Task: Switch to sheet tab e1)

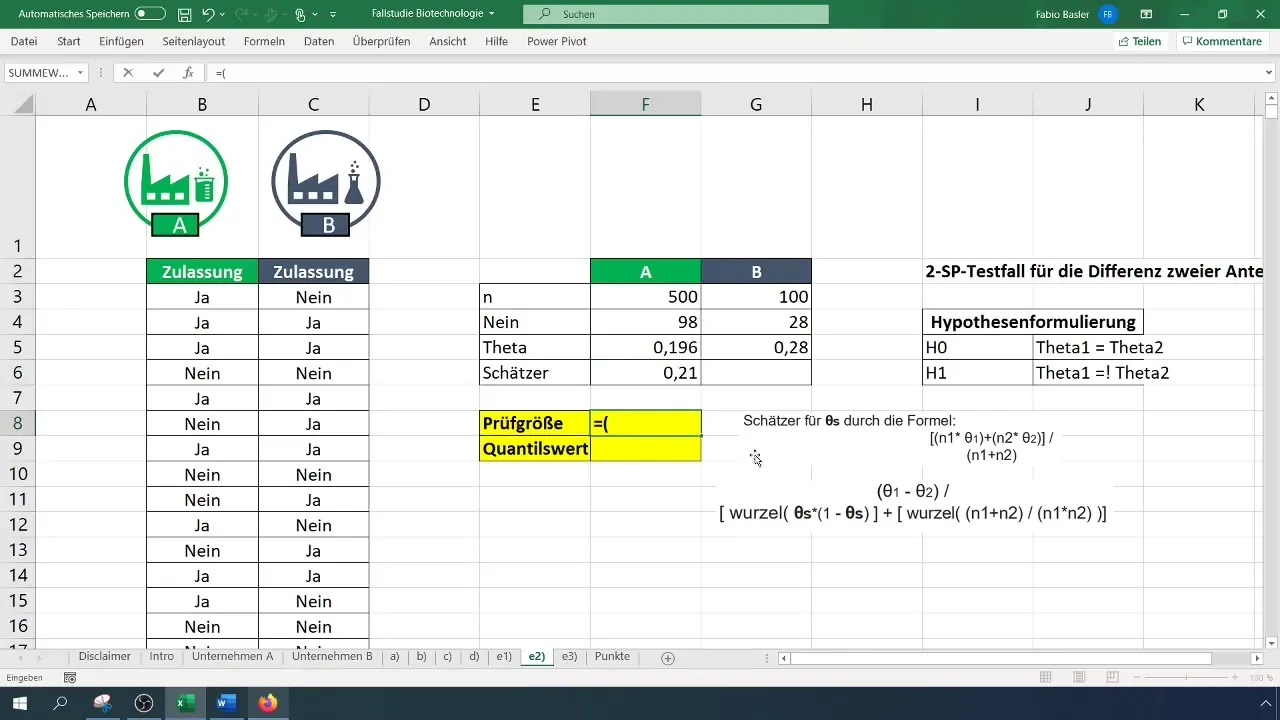Action: coord(504,657)
